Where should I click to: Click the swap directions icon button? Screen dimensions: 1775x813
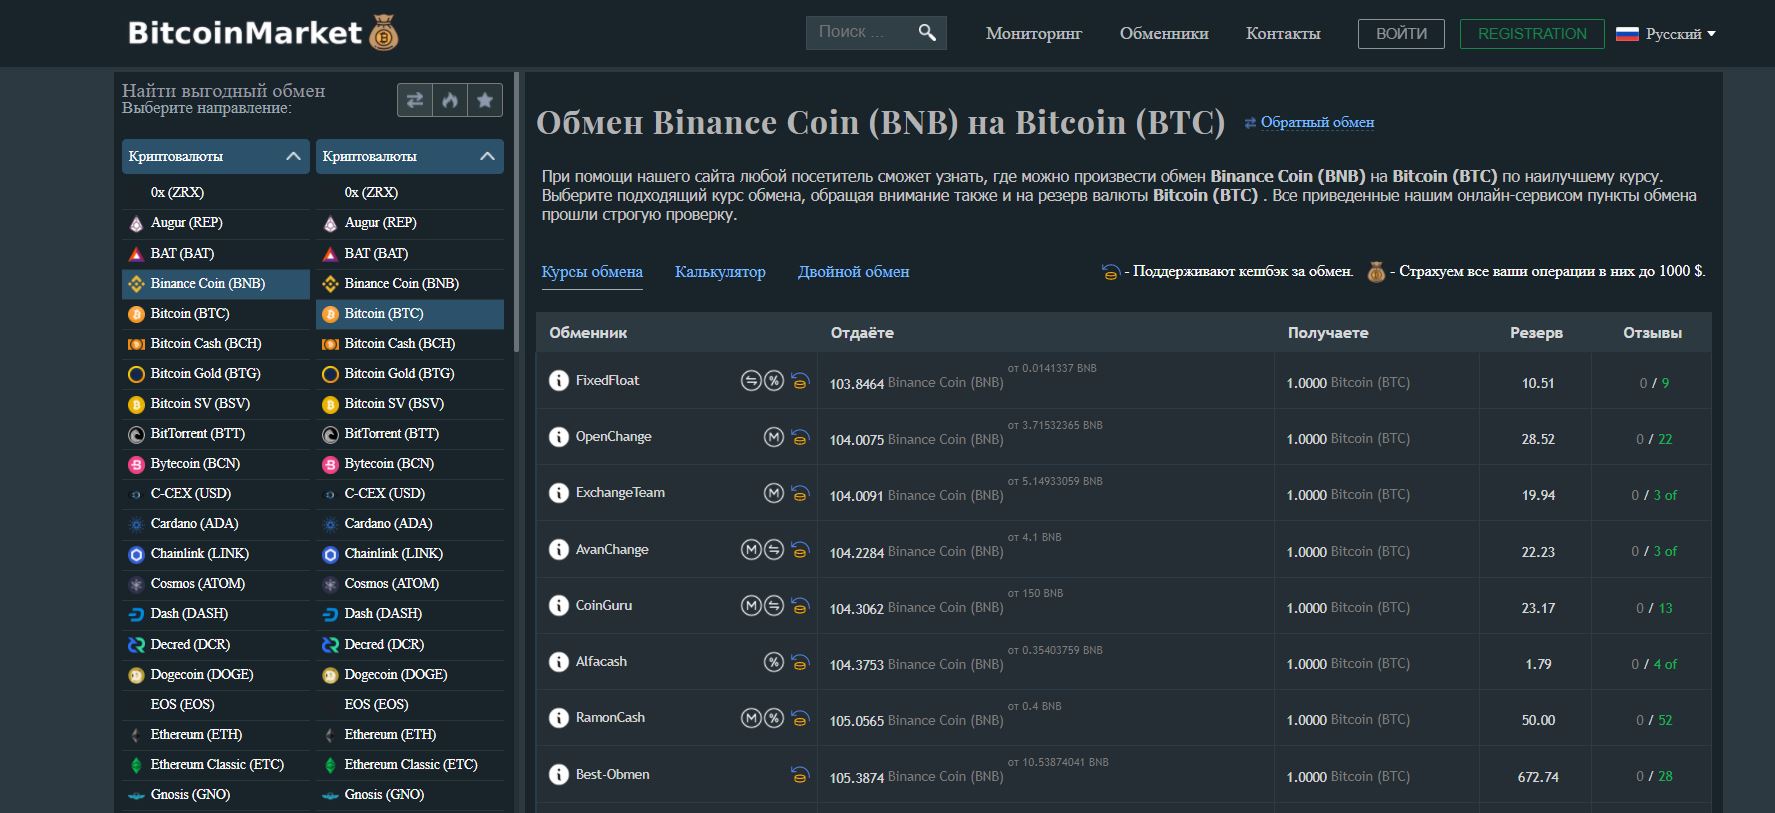pos(415,100)
